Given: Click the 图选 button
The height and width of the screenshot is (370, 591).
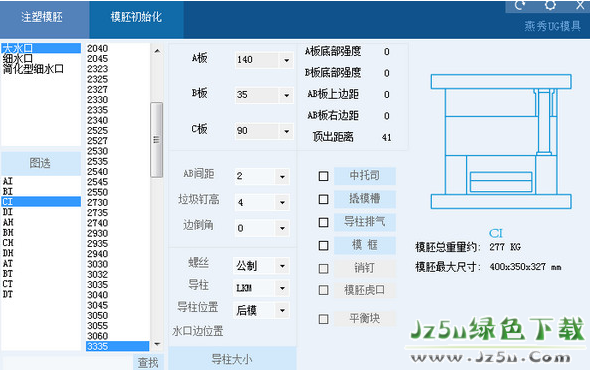Looking at the screenshot, I should [41, 163].
